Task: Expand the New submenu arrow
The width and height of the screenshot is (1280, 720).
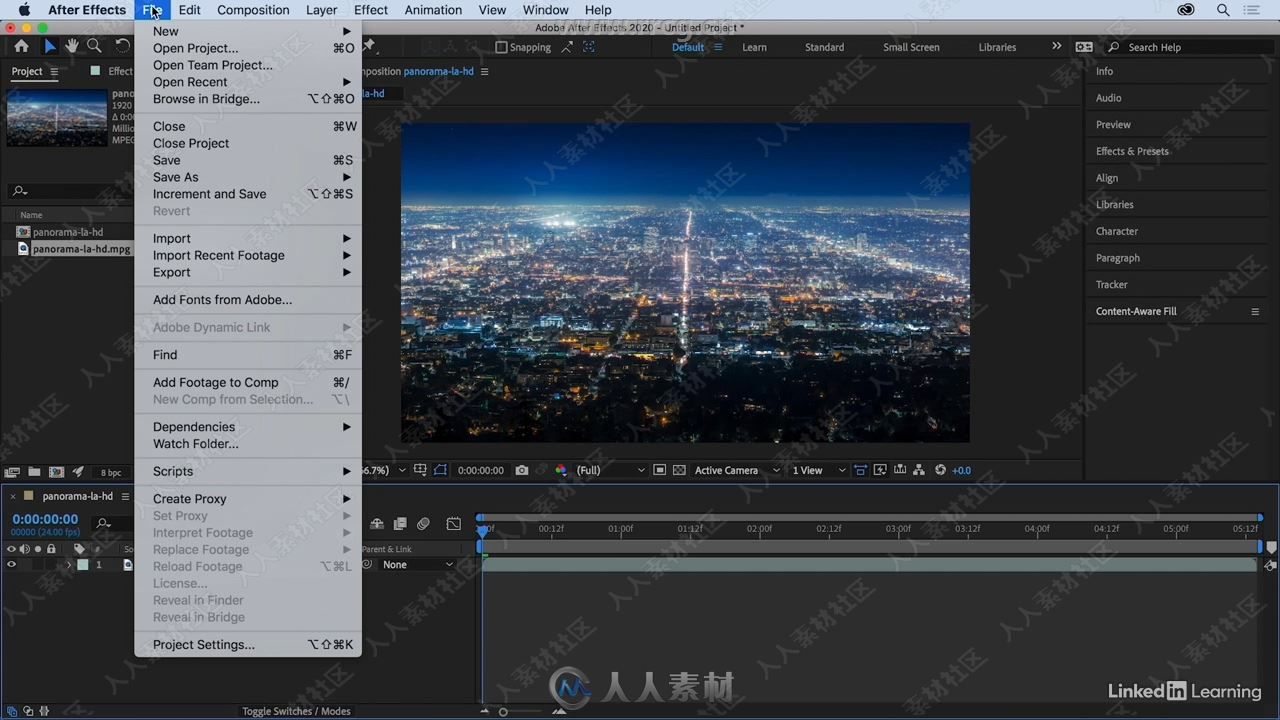Action: (347, 31)
